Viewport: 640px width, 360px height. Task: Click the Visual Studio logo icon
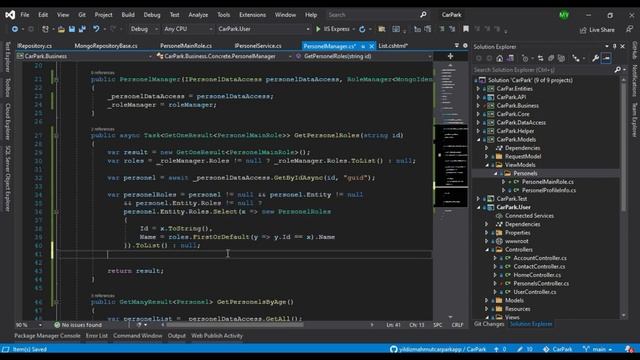[10, 15]
